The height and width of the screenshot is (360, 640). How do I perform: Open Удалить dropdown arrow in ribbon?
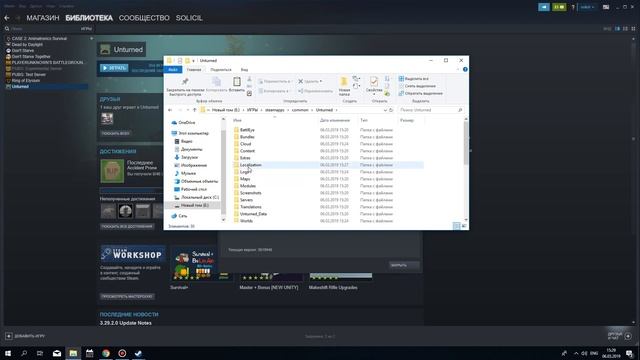tap(321, 81)
